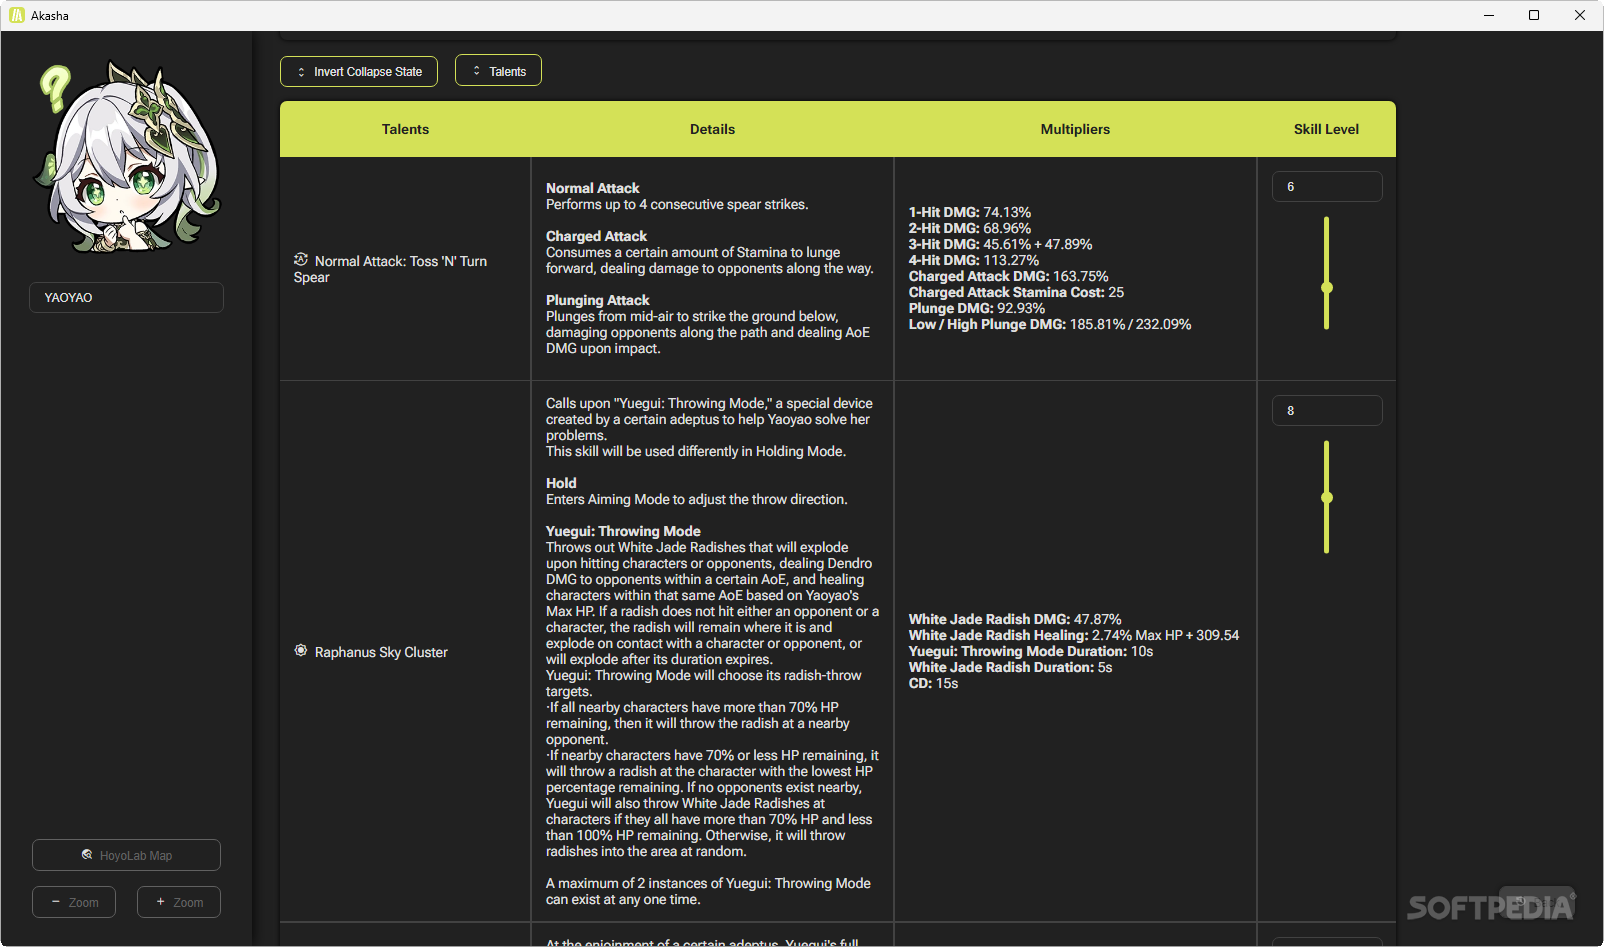Click the Talents column header
This screenshot has width=1604, height=947.
[x=405, y=129]
